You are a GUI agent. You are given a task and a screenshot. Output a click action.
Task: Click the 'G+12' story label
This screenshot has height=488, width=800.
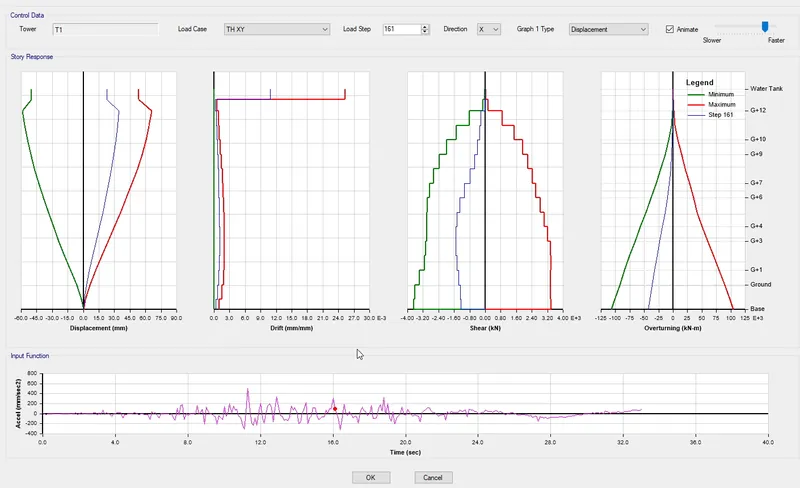[x=758, y=110]
